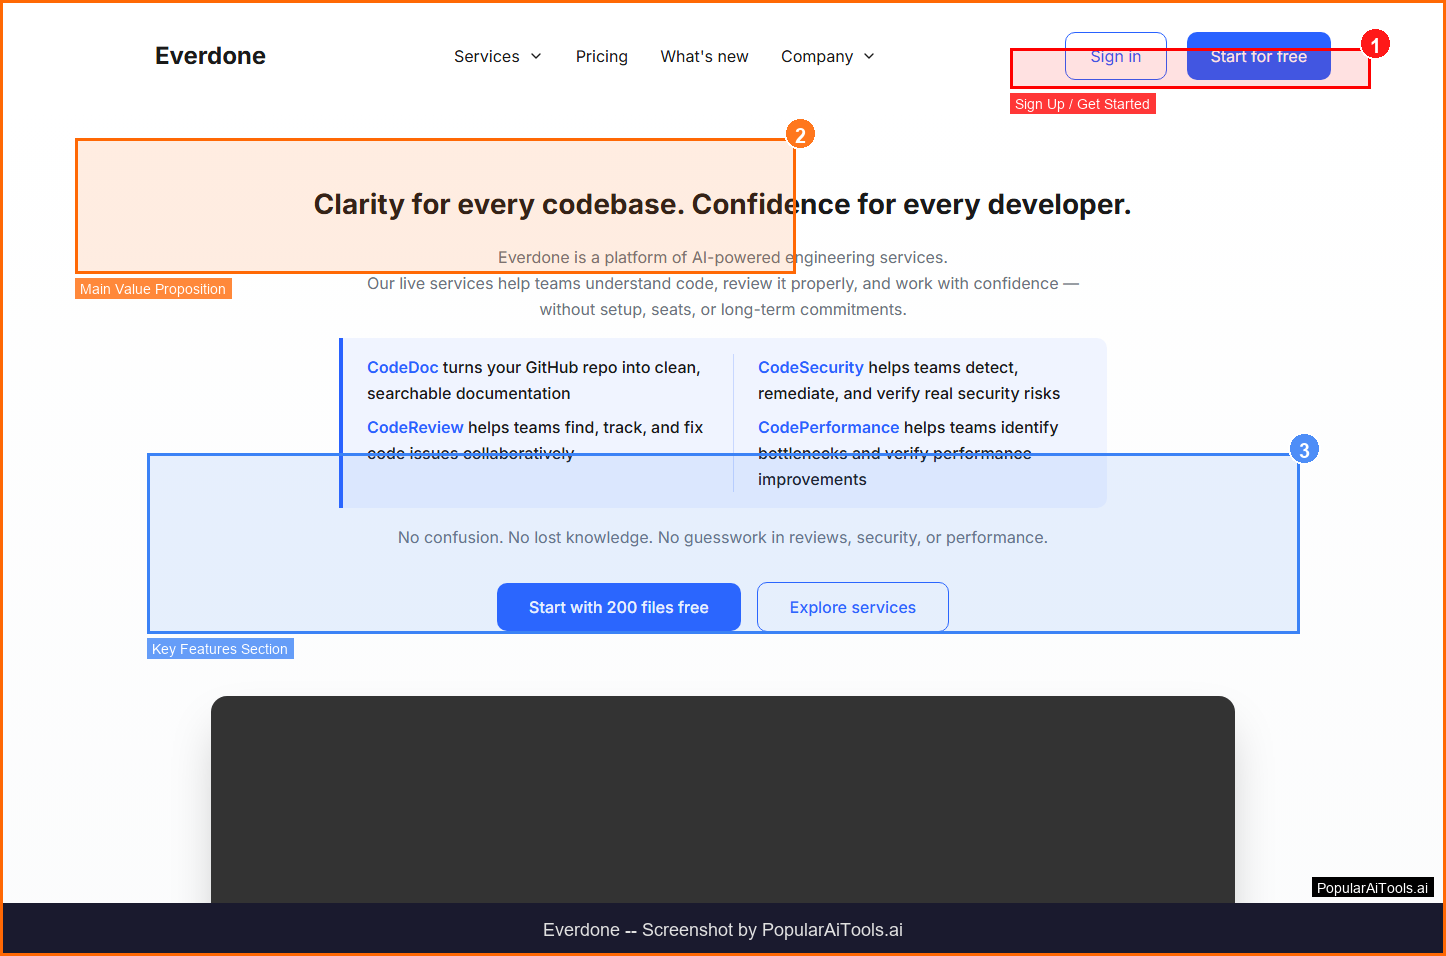Click the orange annotation marker numbered 2
The width and height of the screenshot is (1446, 956).
pos(799,135)
